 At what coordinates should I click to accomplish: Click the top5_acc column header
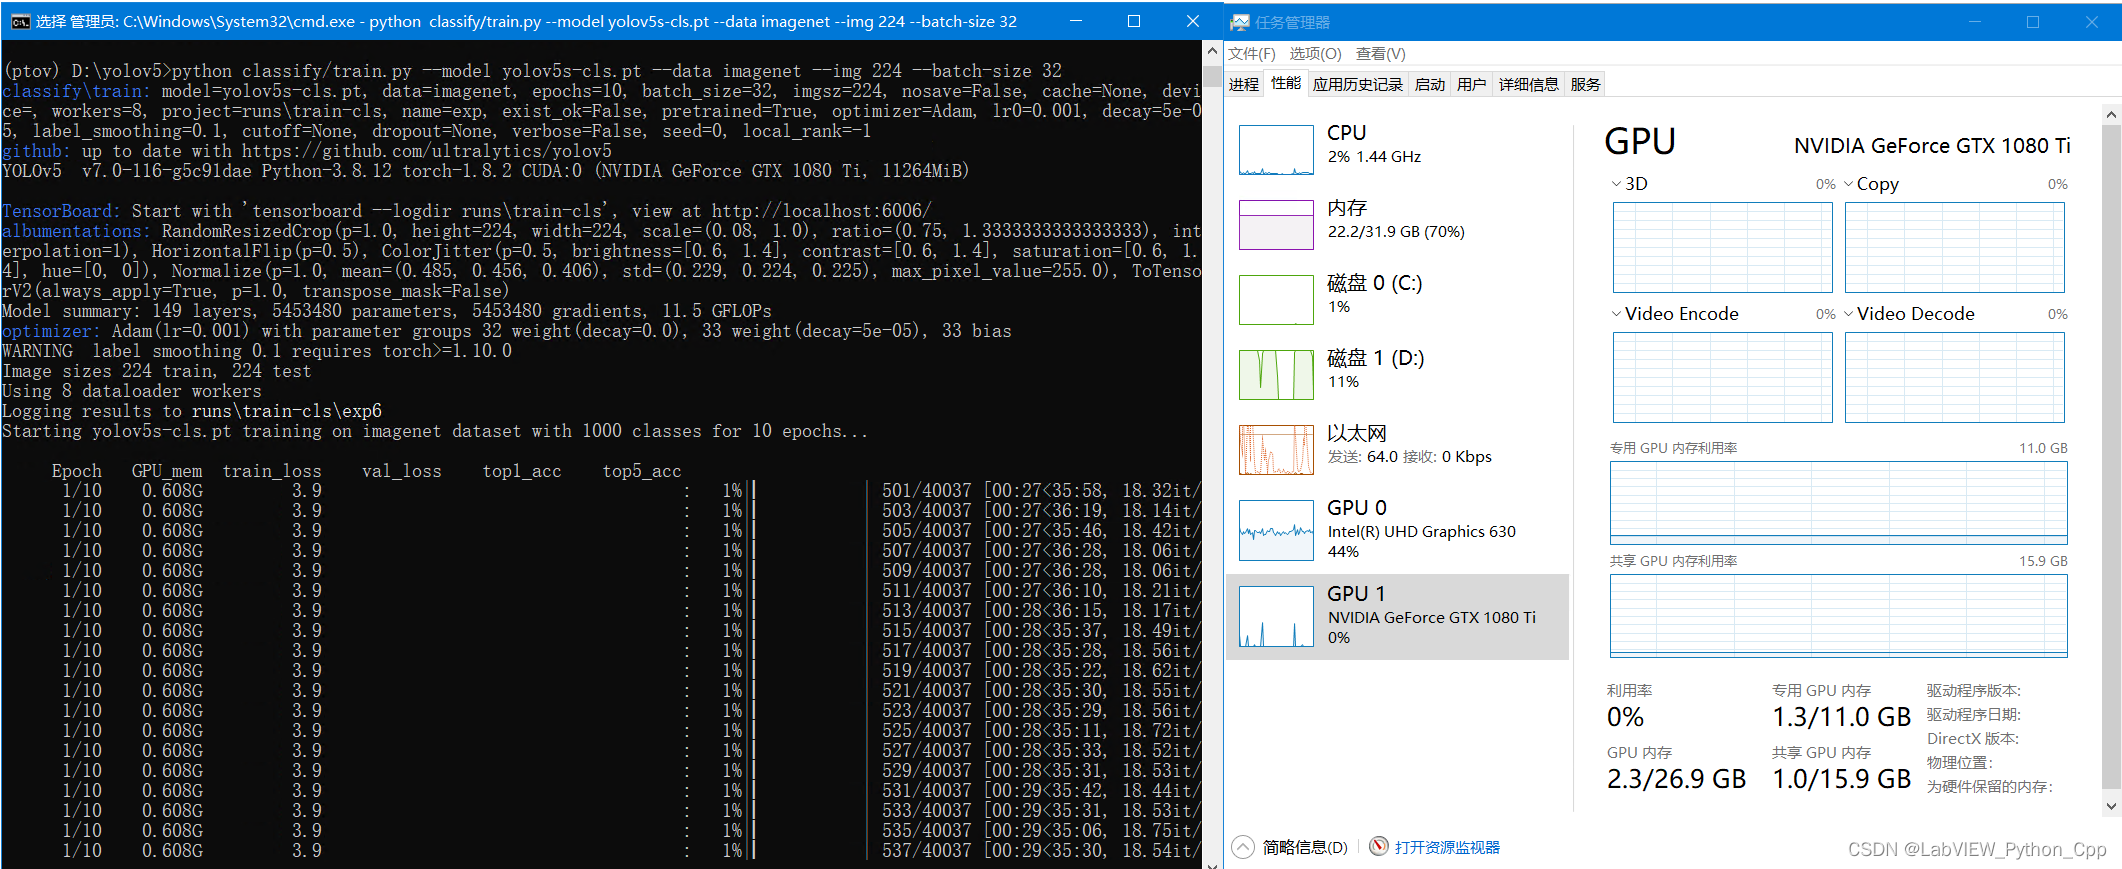[642, 471]
